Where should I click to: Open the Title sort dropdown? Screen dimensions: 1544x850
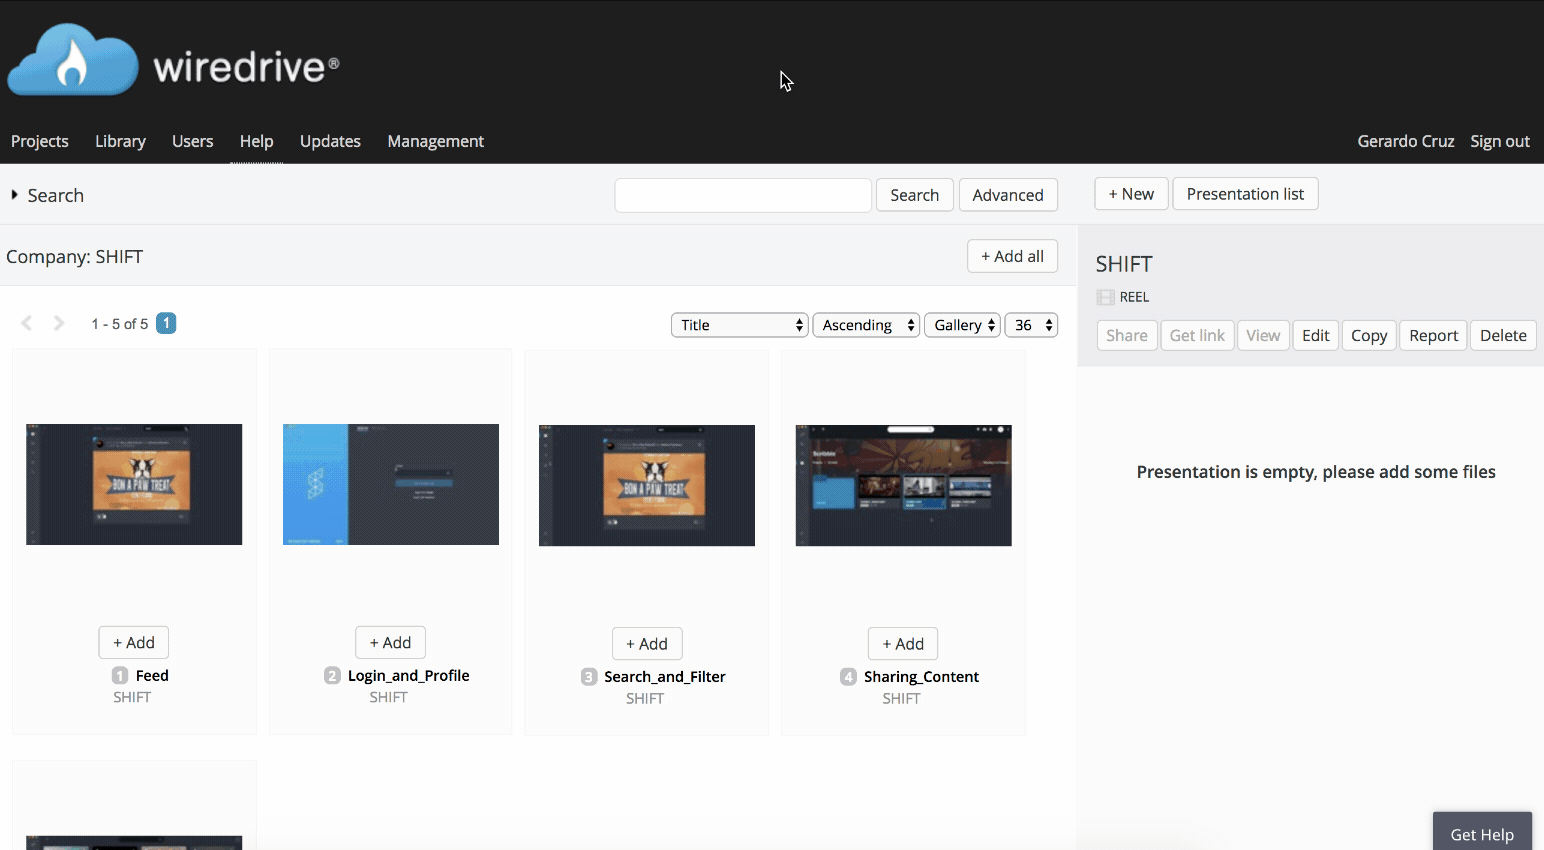coord(738,324)
